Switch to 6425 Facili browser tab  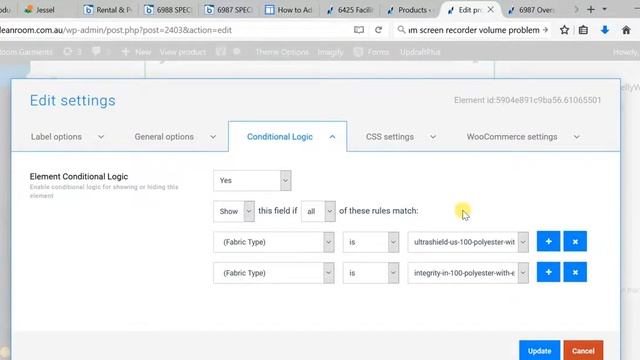click(x=349, y=10)
